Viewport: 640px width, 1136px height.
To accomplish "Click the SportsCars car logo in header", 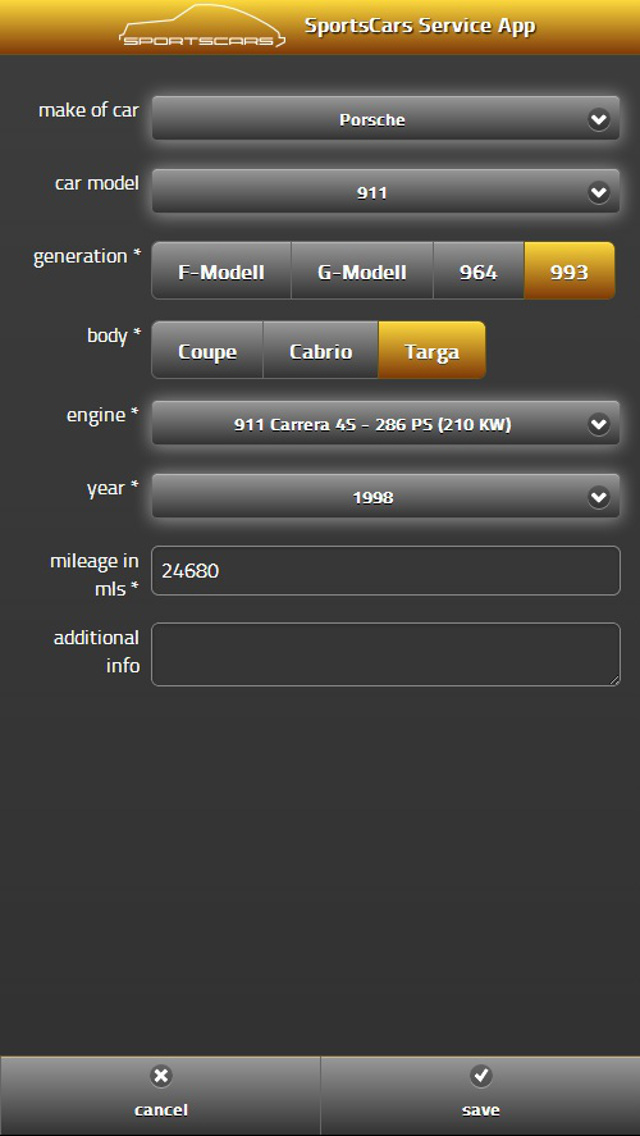I will pyautogui.click(x=201, y=27).
